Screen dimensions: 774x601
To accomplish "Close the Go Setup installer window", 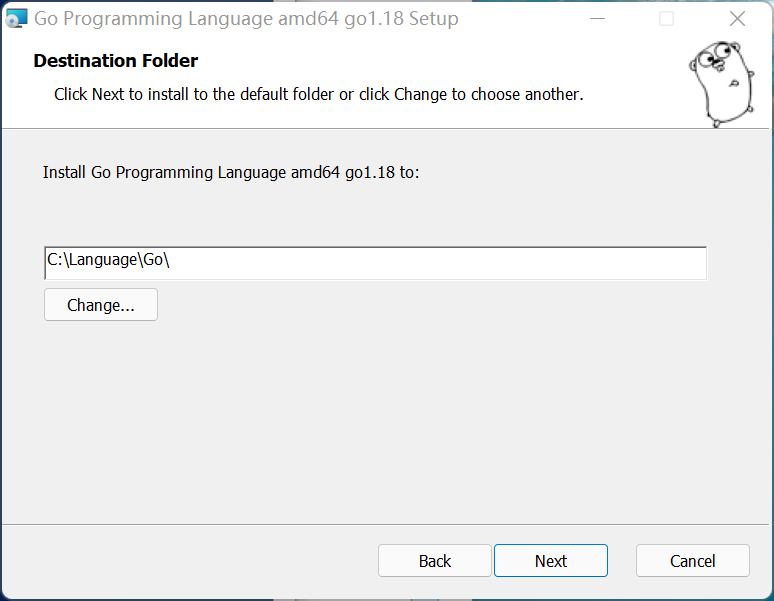I will coord(737,18).
